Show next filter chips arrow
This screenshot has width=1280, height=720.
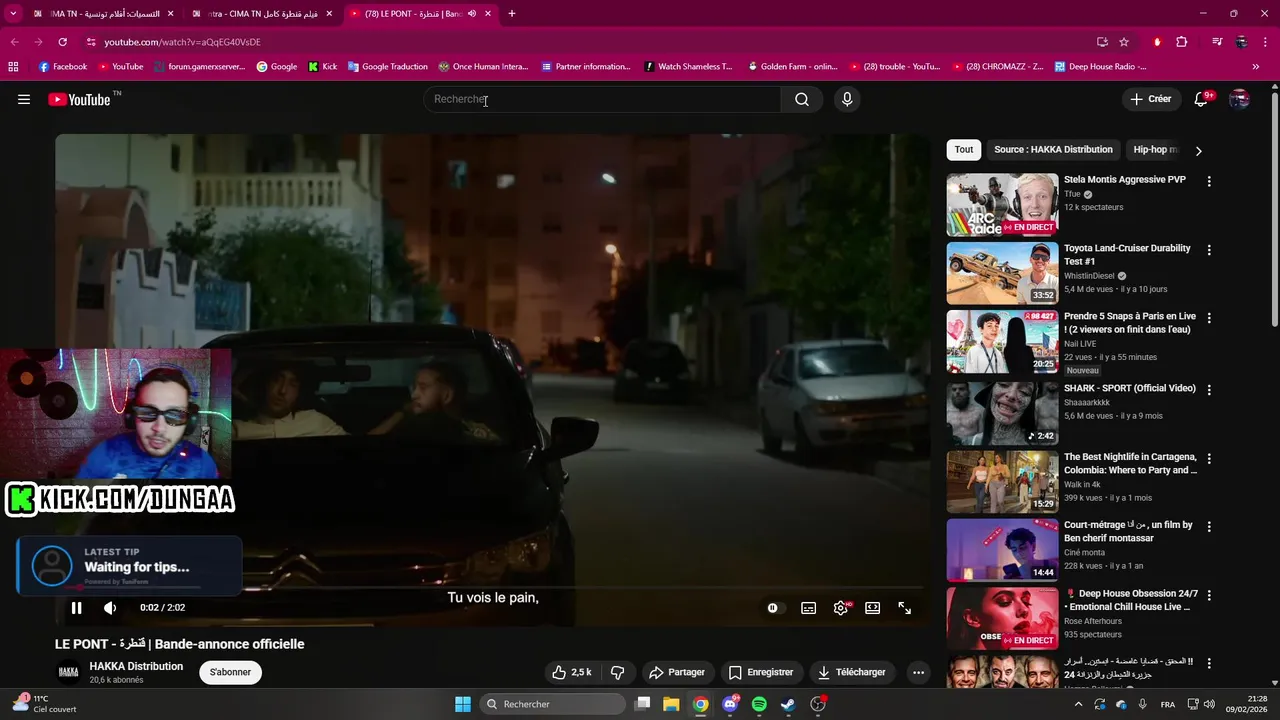coord(1198,150)
